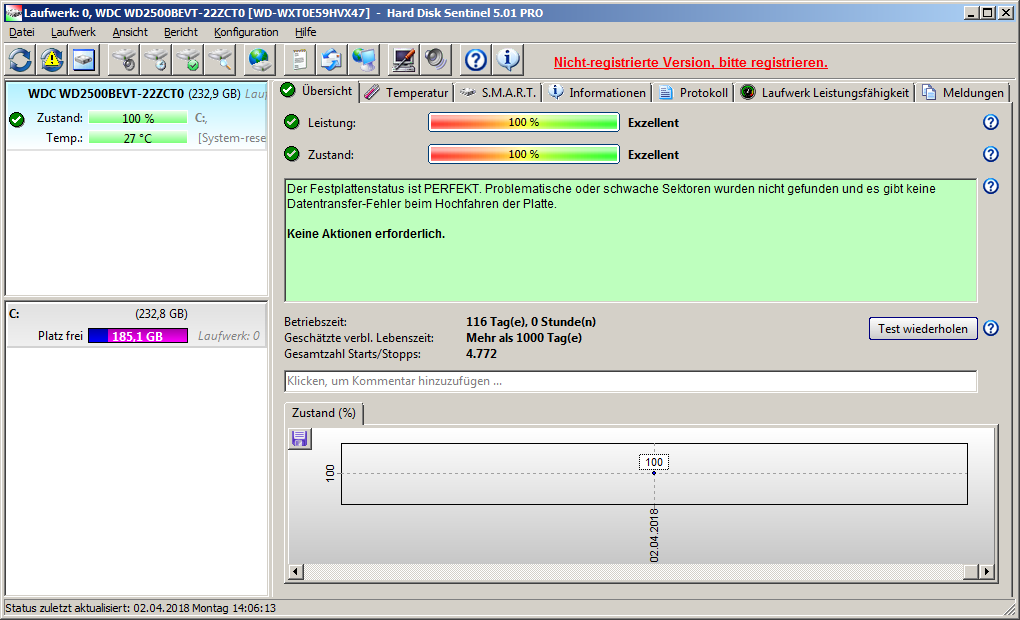This screenshot has width=1020, height=620.
Task: Click the disk list Zustand 100 % bar
Action: click(138, 118)
